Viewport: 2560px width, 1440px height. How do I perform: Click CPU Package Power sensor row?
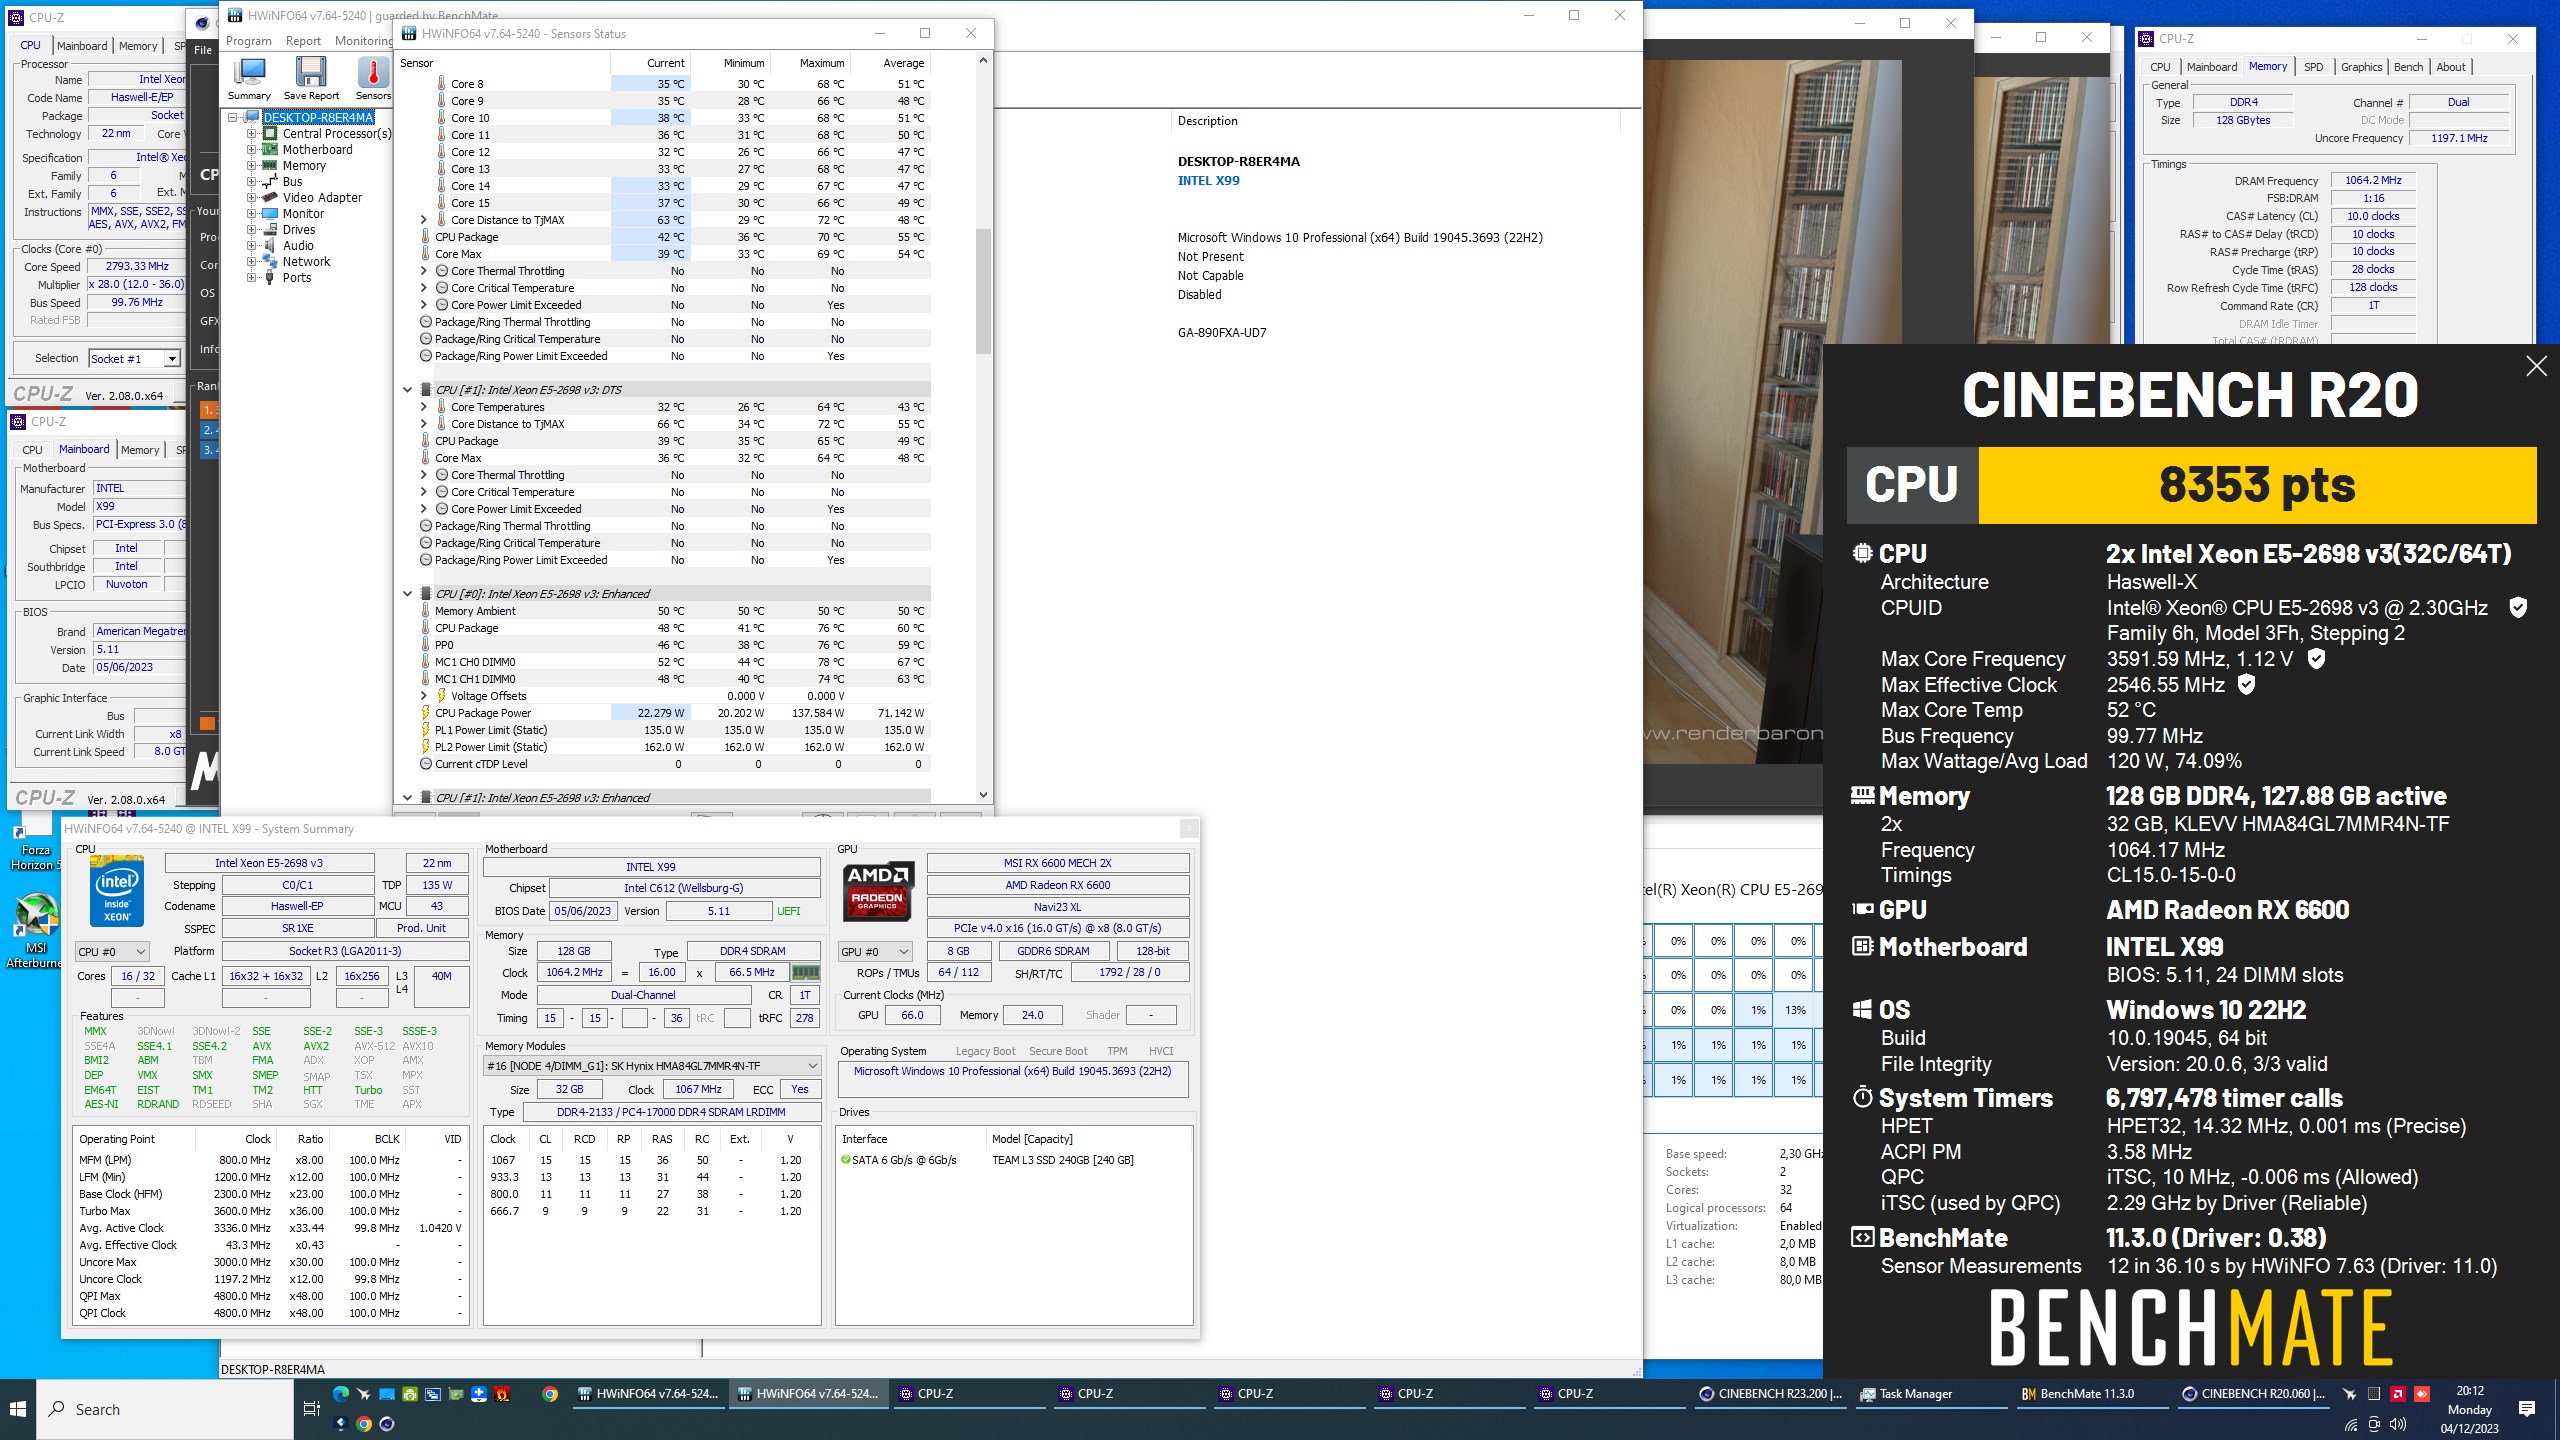point(664,713)
